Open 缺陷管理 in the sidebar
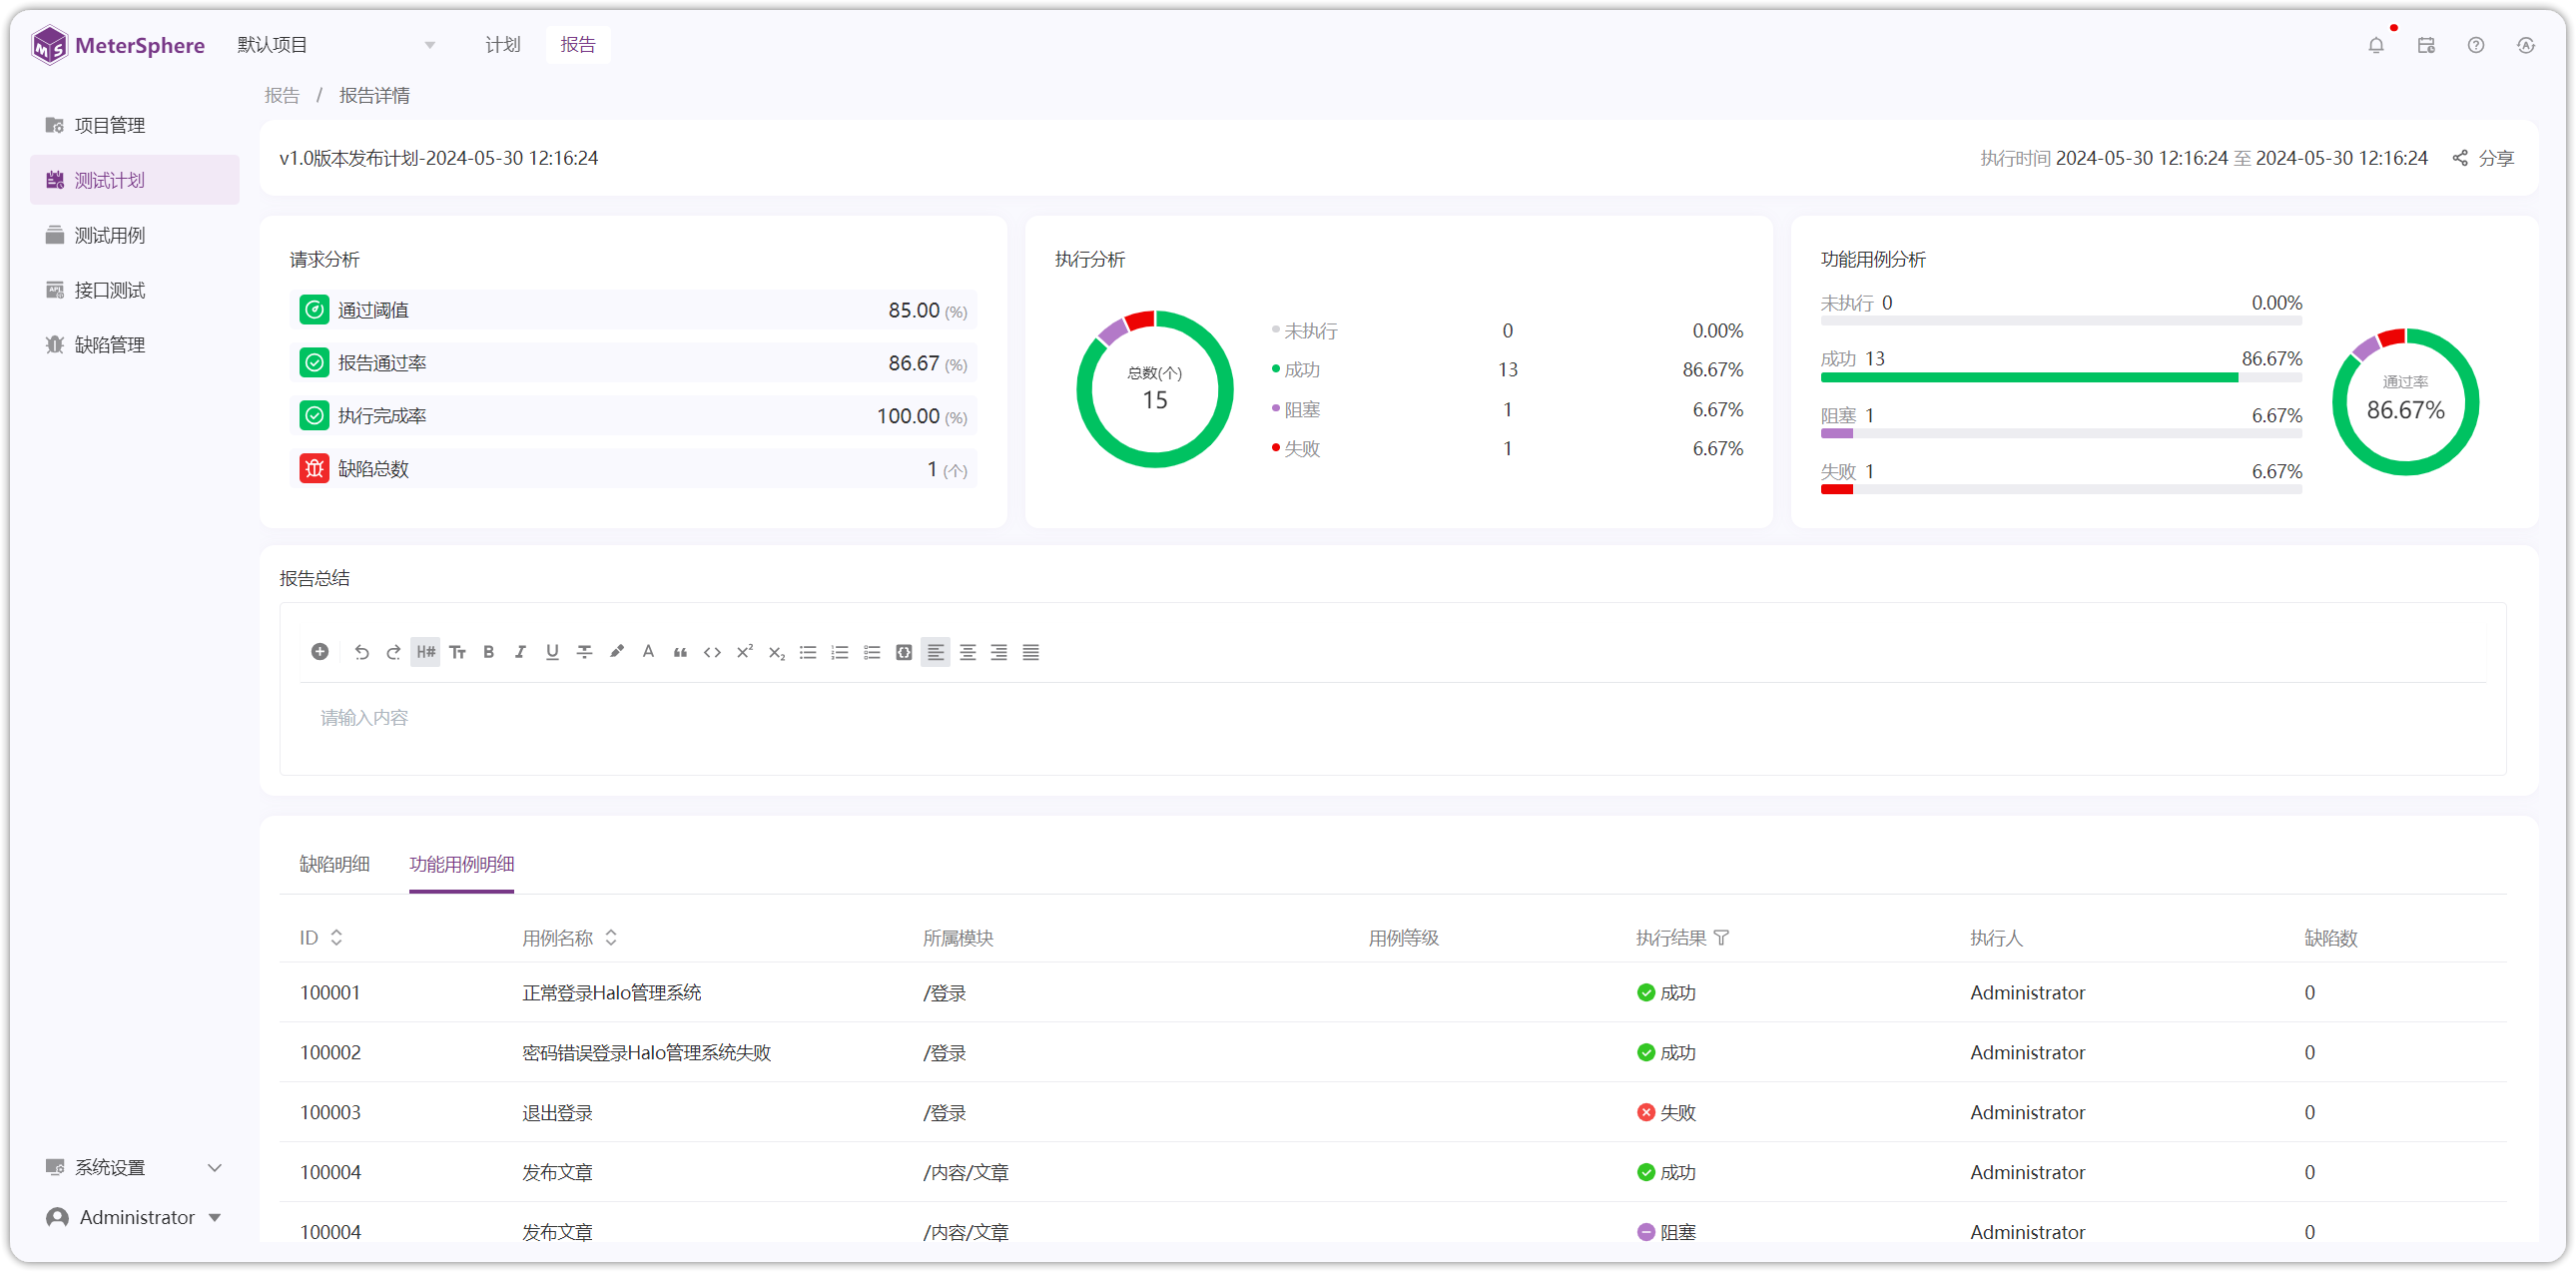 pos(135,345)
